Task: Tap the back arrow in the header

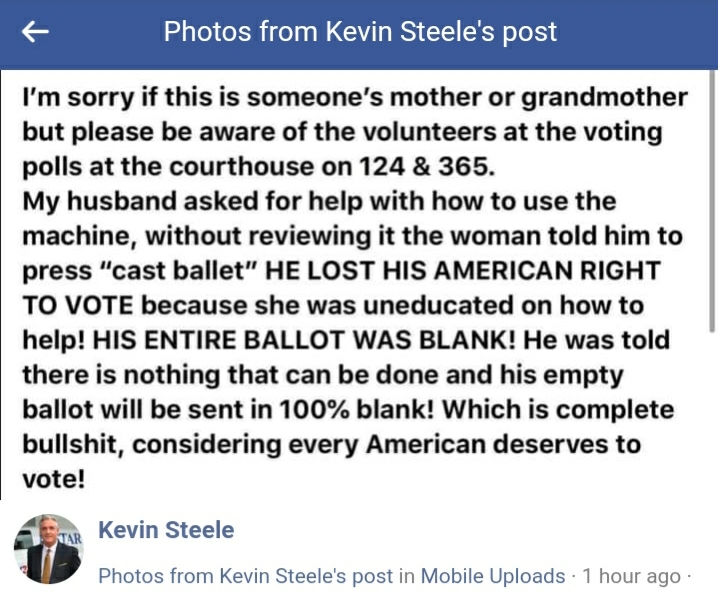Action: click(36, 32)
